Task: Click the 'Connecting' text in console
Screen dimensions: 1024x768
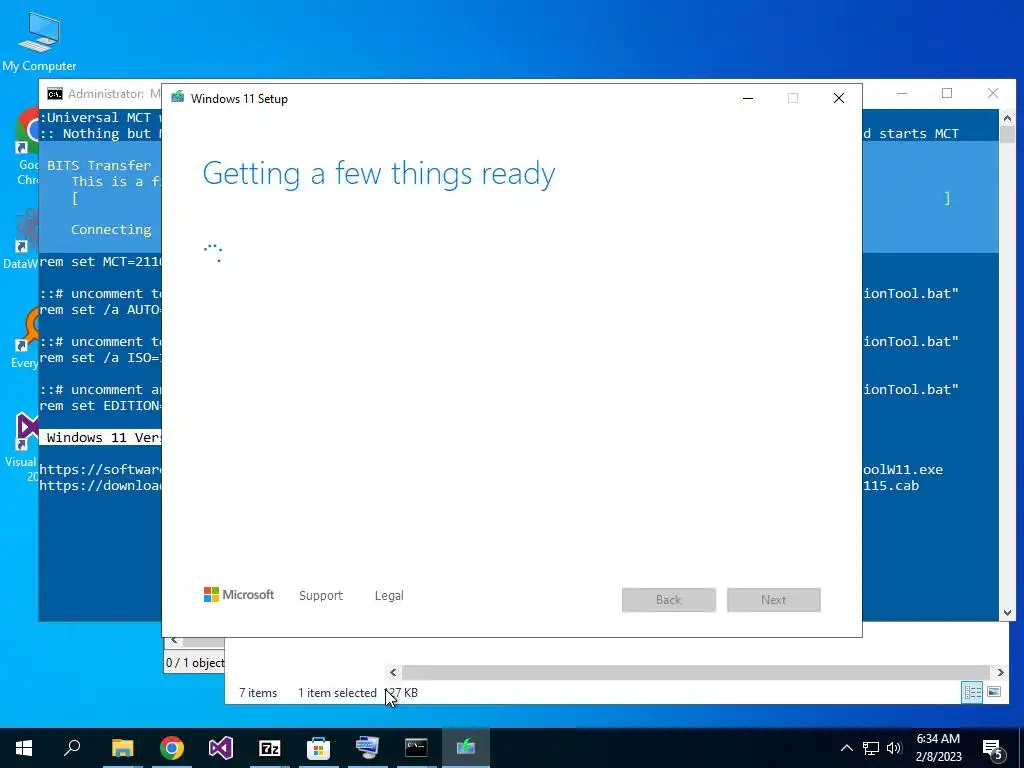Action: [x=111, y=229]
